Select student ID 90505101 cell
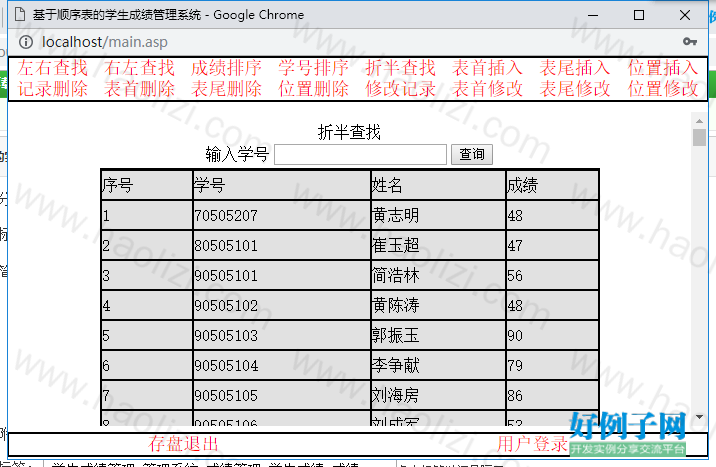This screenshot has height=467, width=716. (282, 276)
